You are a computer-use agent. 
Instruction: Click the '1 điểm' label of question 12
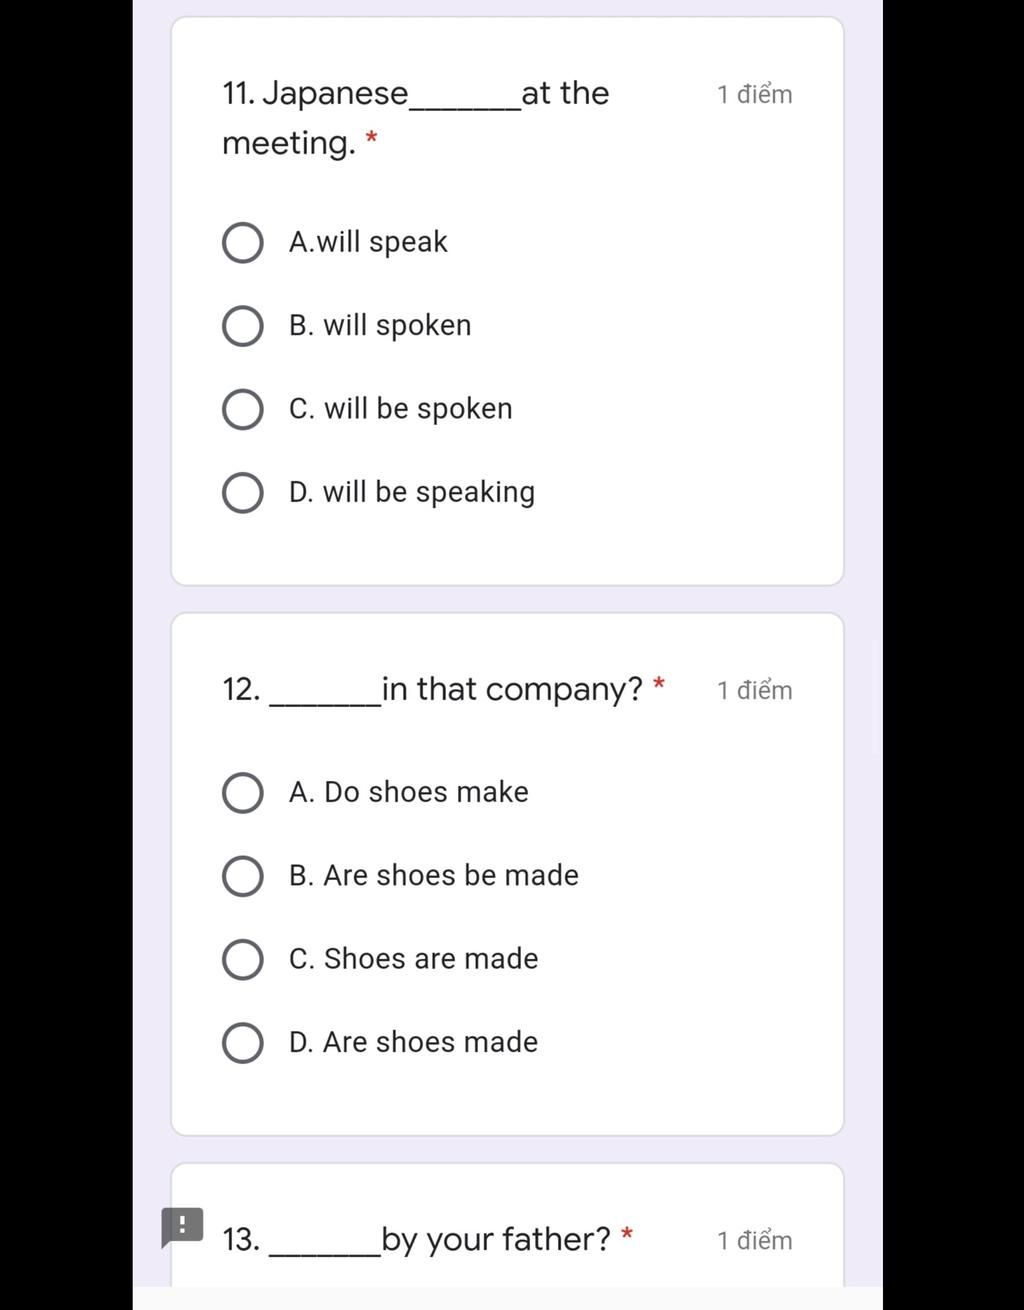[x=754, y=691]
